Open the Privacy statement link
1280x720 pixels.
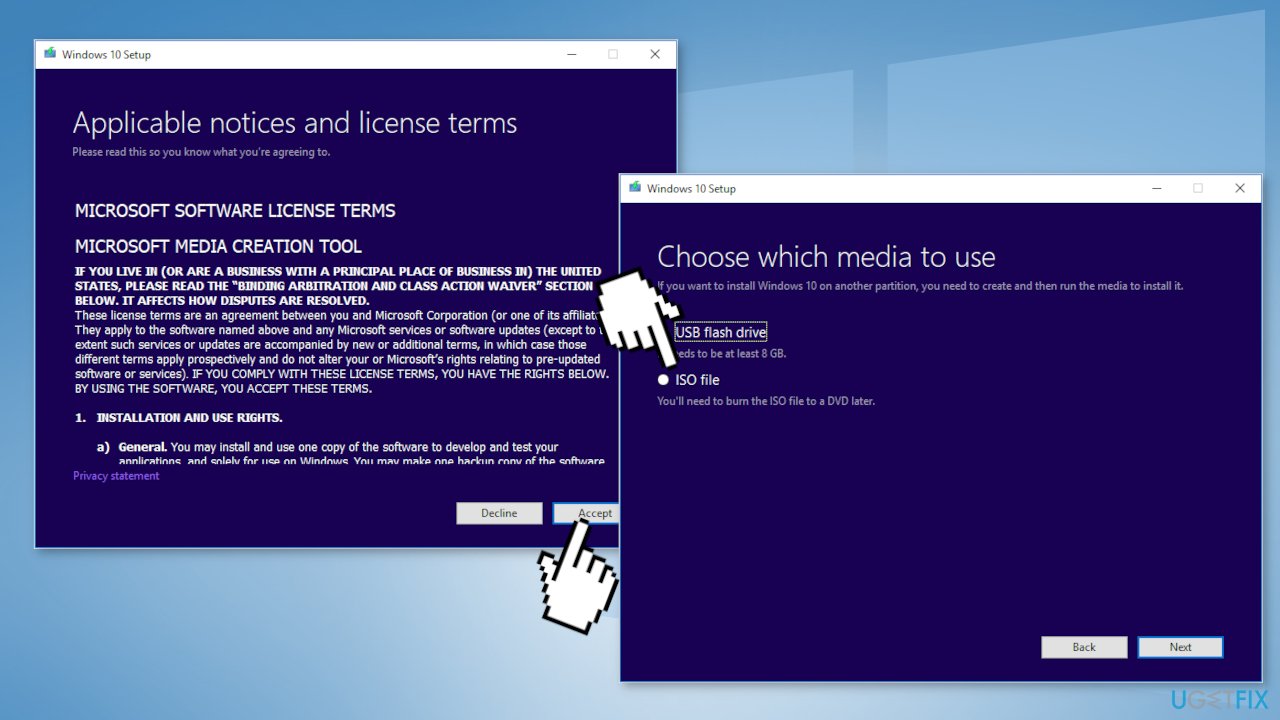coord(116,476)
